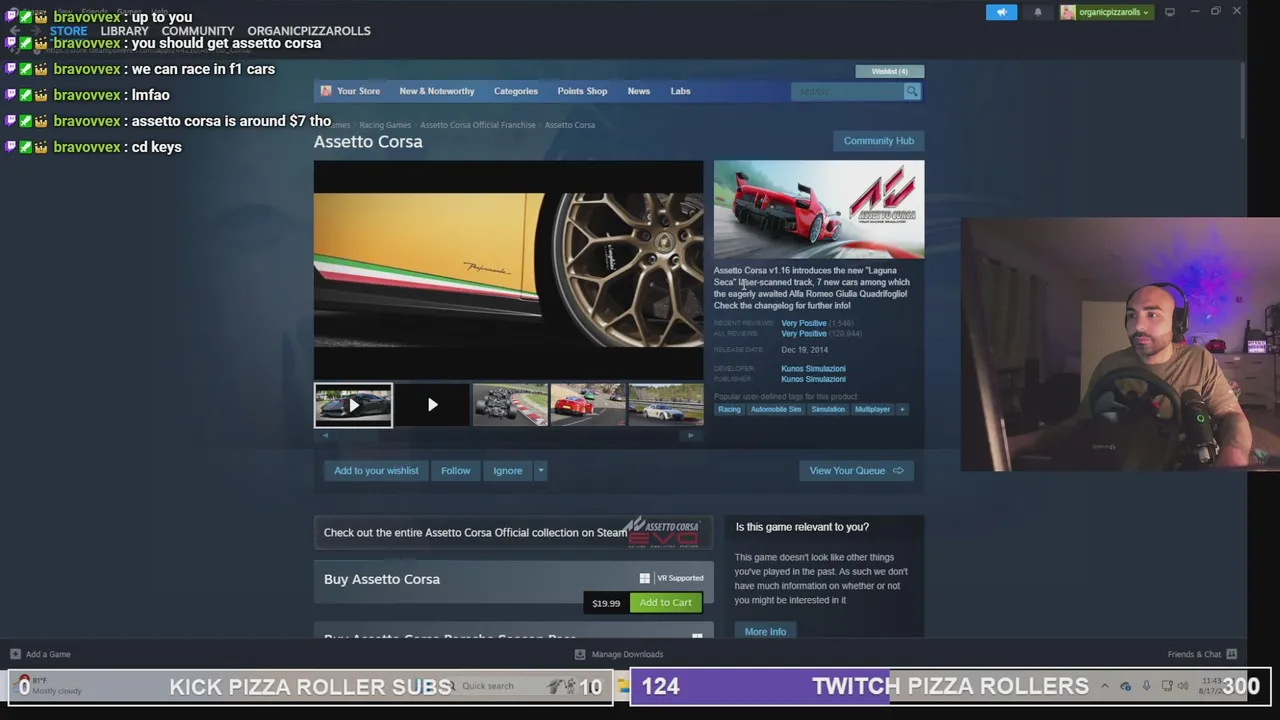This screenshot has width=1280, height=720.
Task: Select the white car screenshot thumbnail
Action: [x=666, y=405]
